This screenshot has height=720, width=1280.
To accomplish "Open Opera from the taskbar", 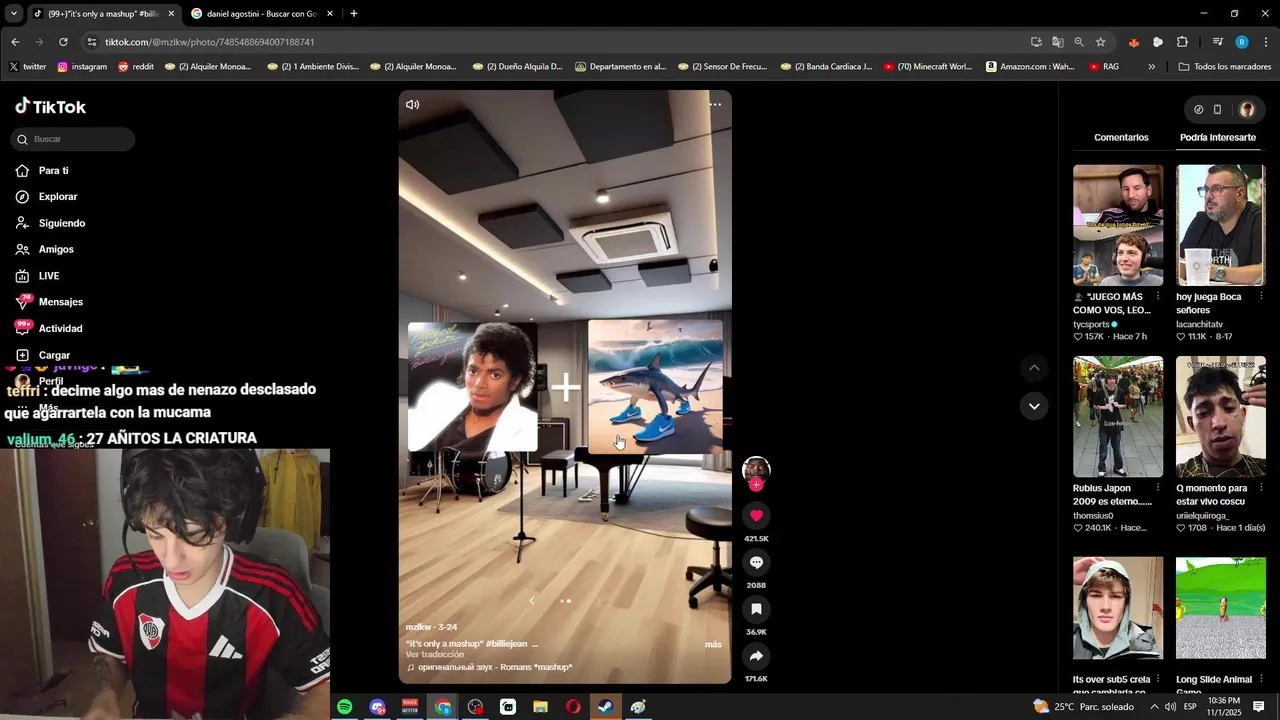I will 573,707.
